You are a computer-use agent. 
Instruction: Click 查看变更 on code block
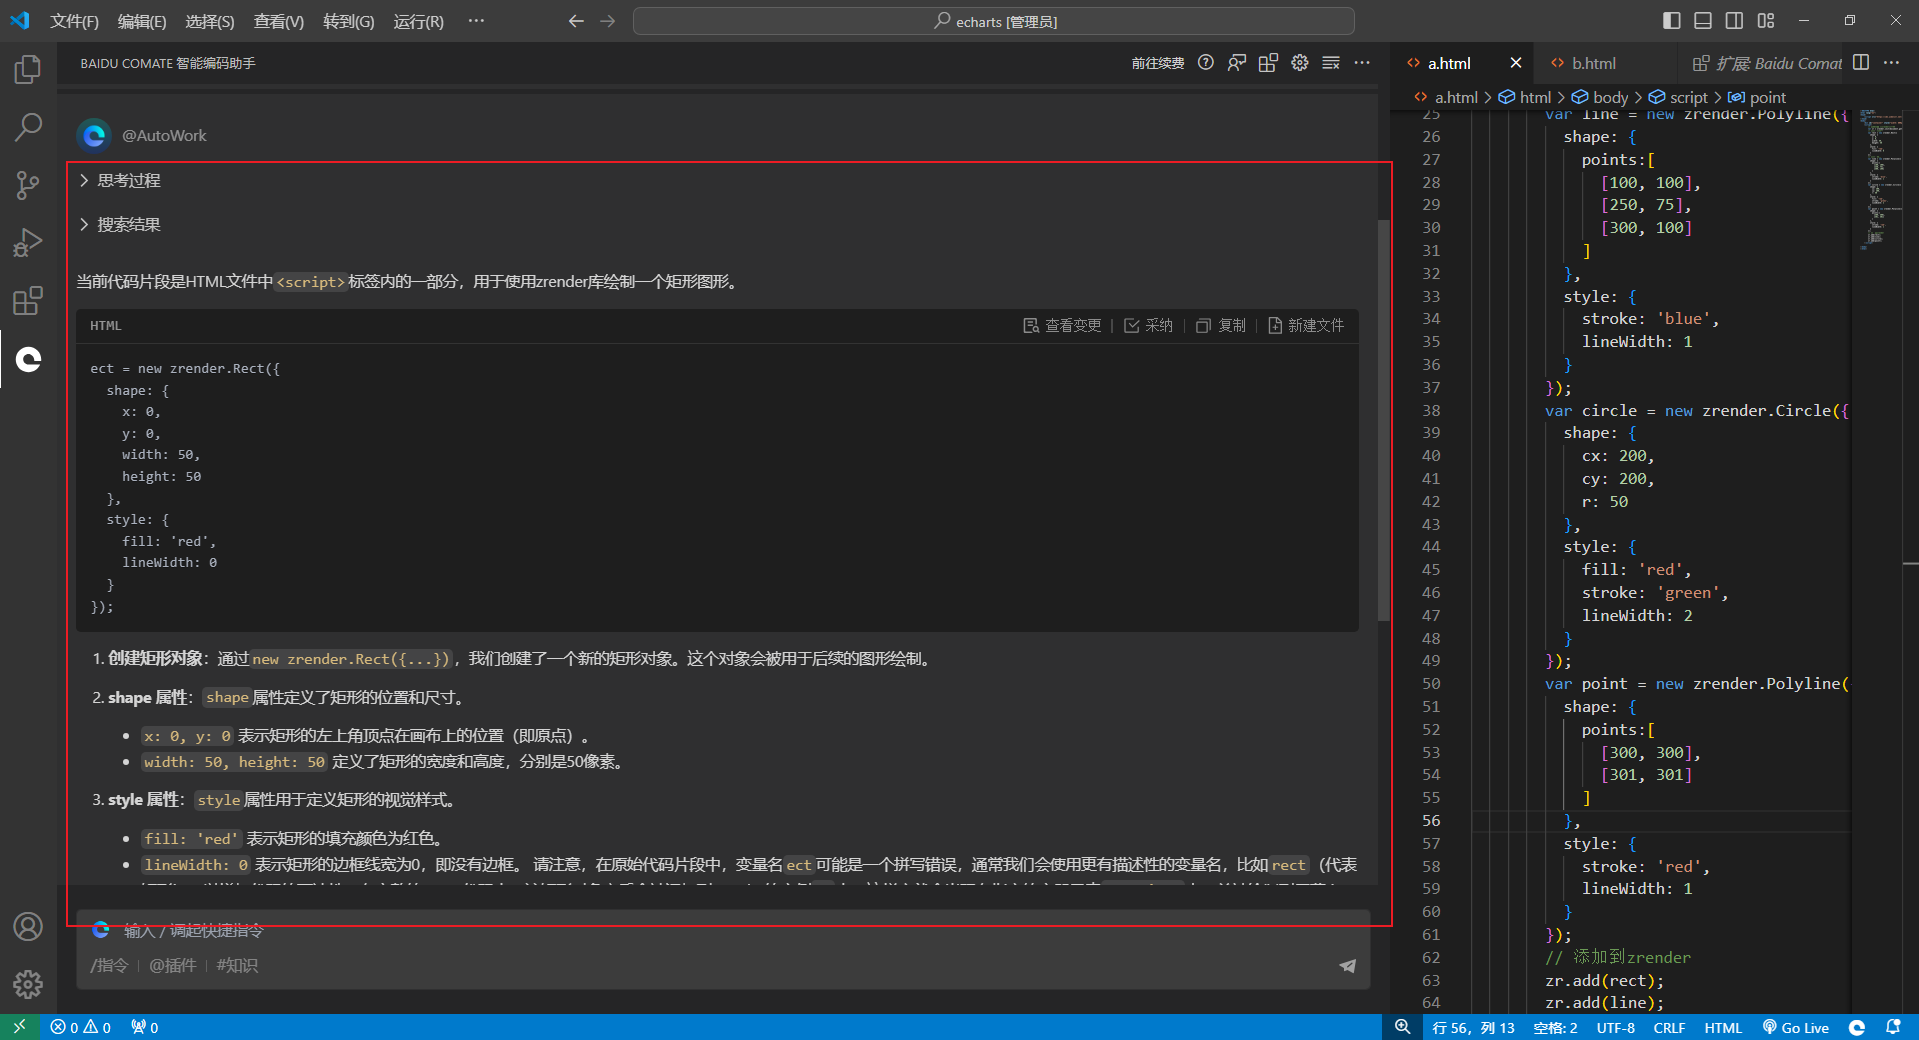click(x=1062, y=326)
